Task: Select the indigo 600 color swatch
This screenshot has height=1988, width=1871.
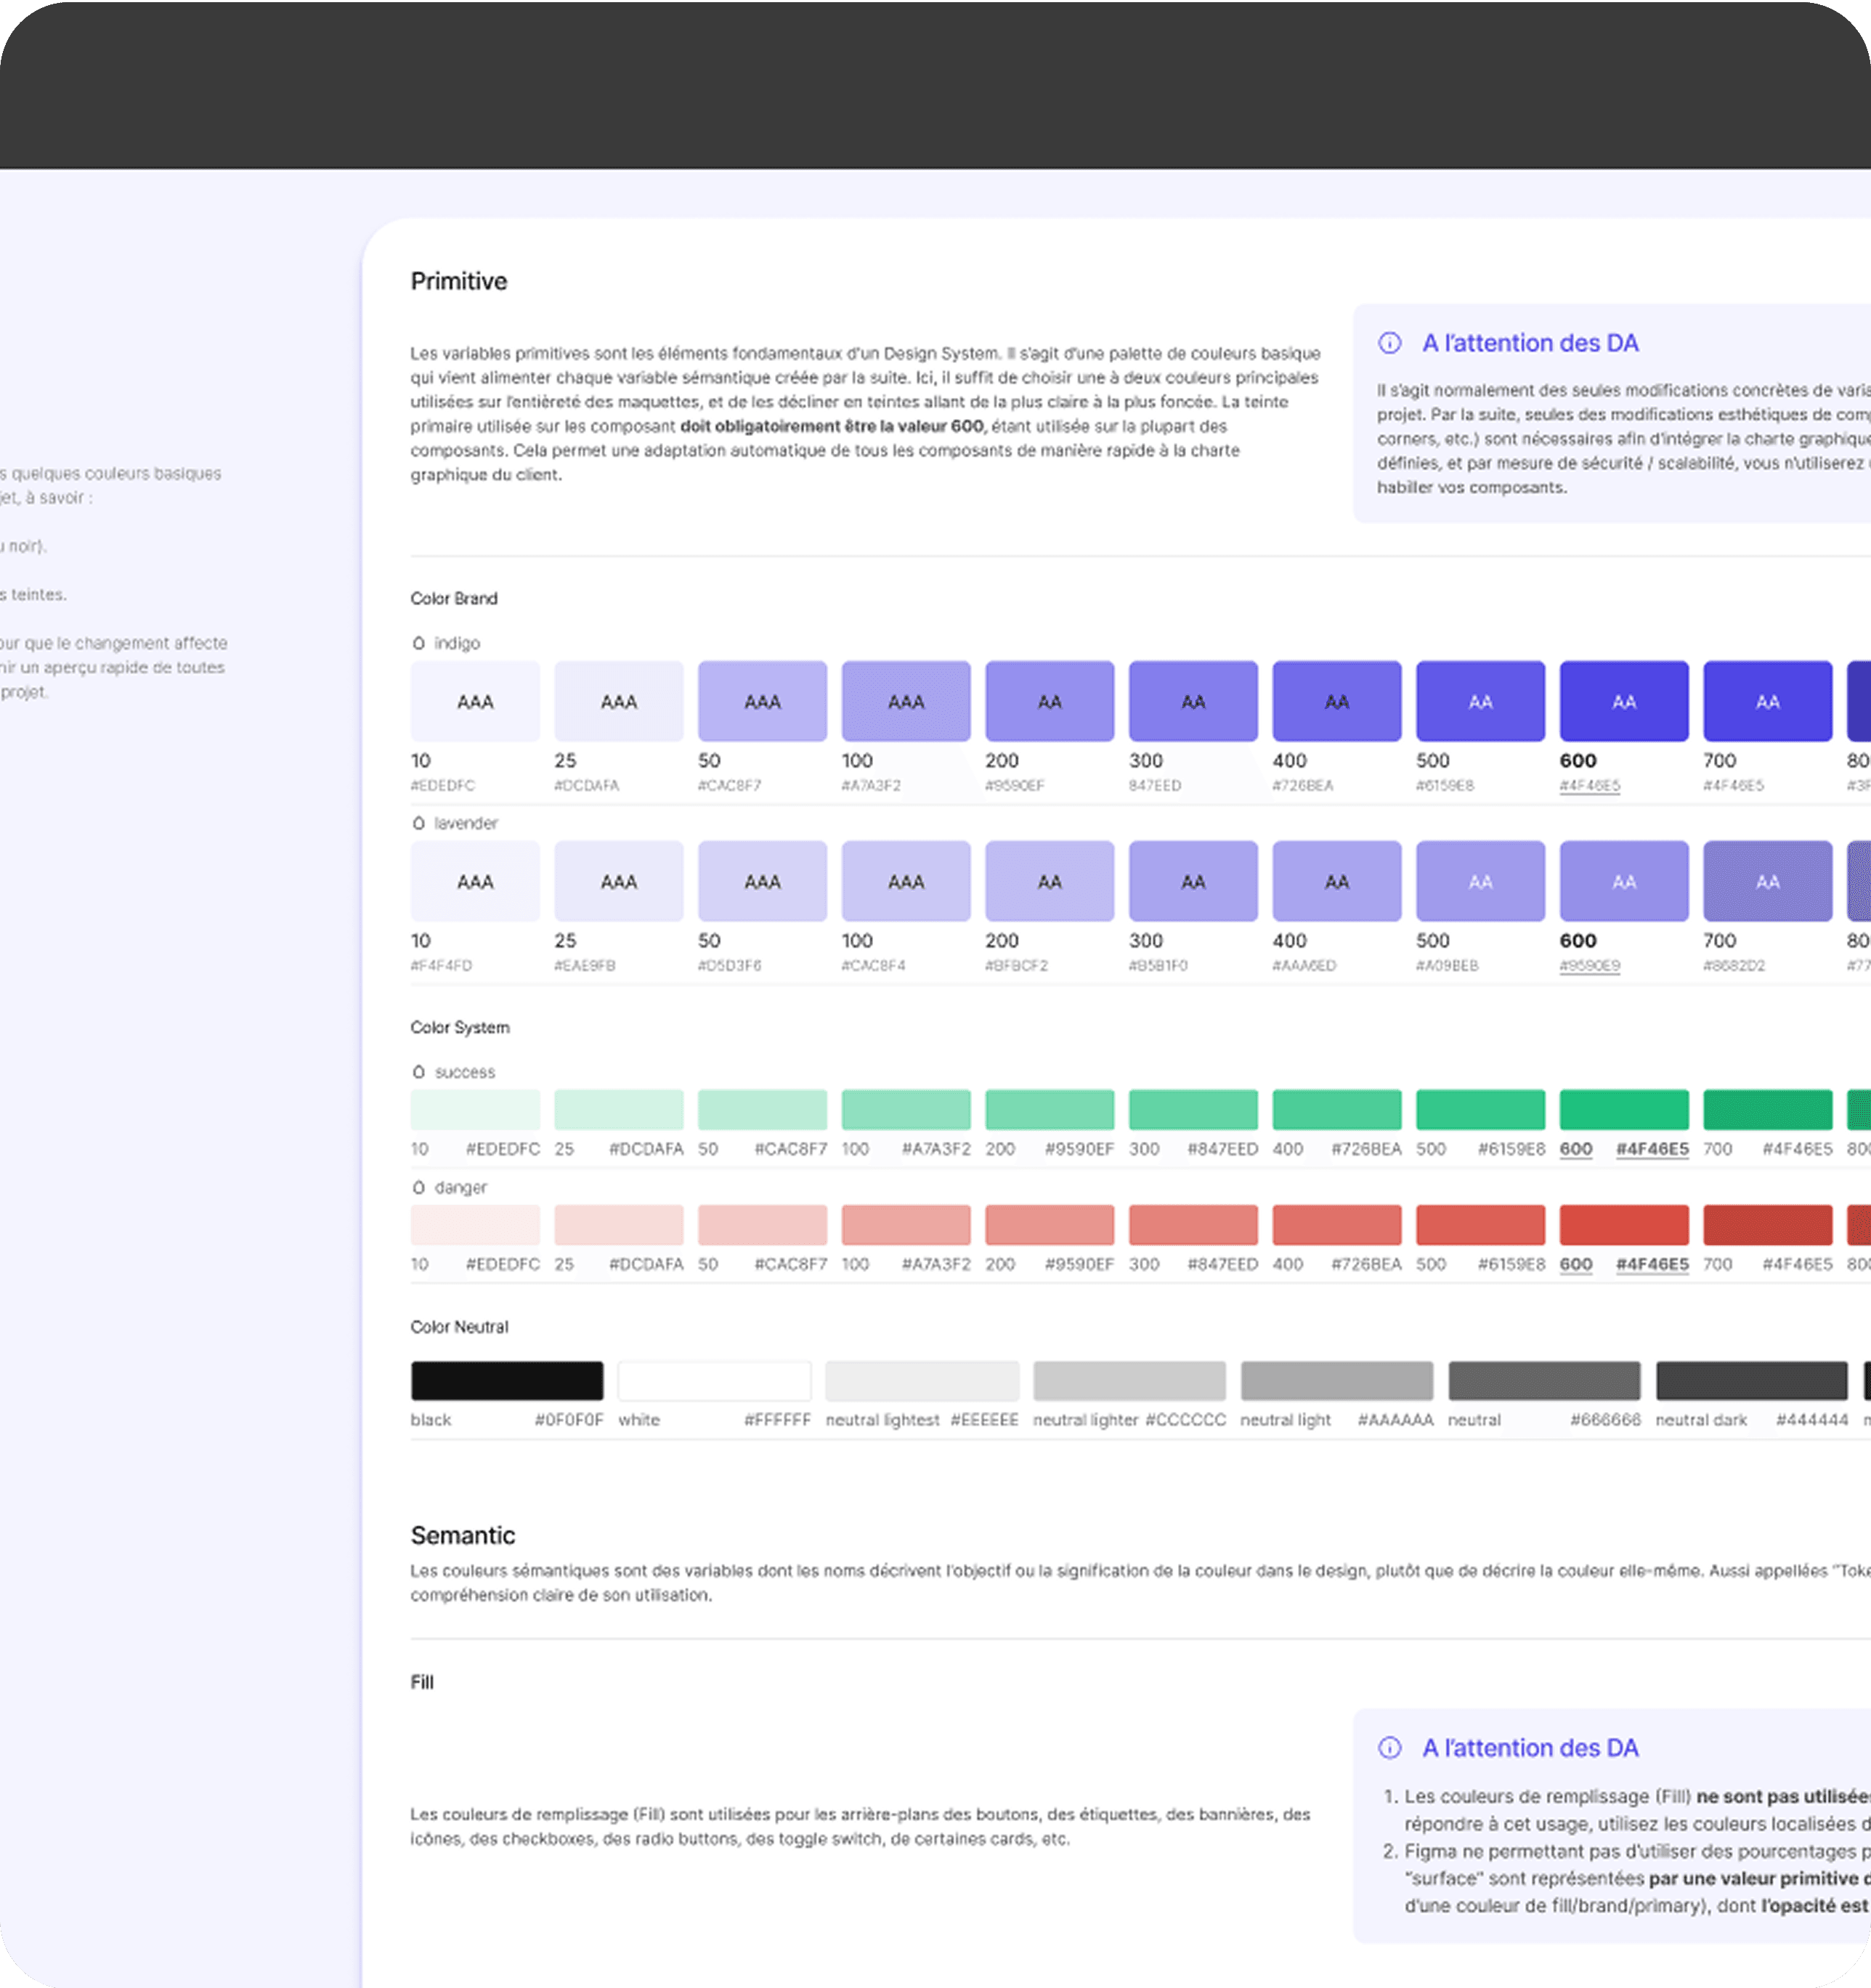Action: [x=1623, y=701]
